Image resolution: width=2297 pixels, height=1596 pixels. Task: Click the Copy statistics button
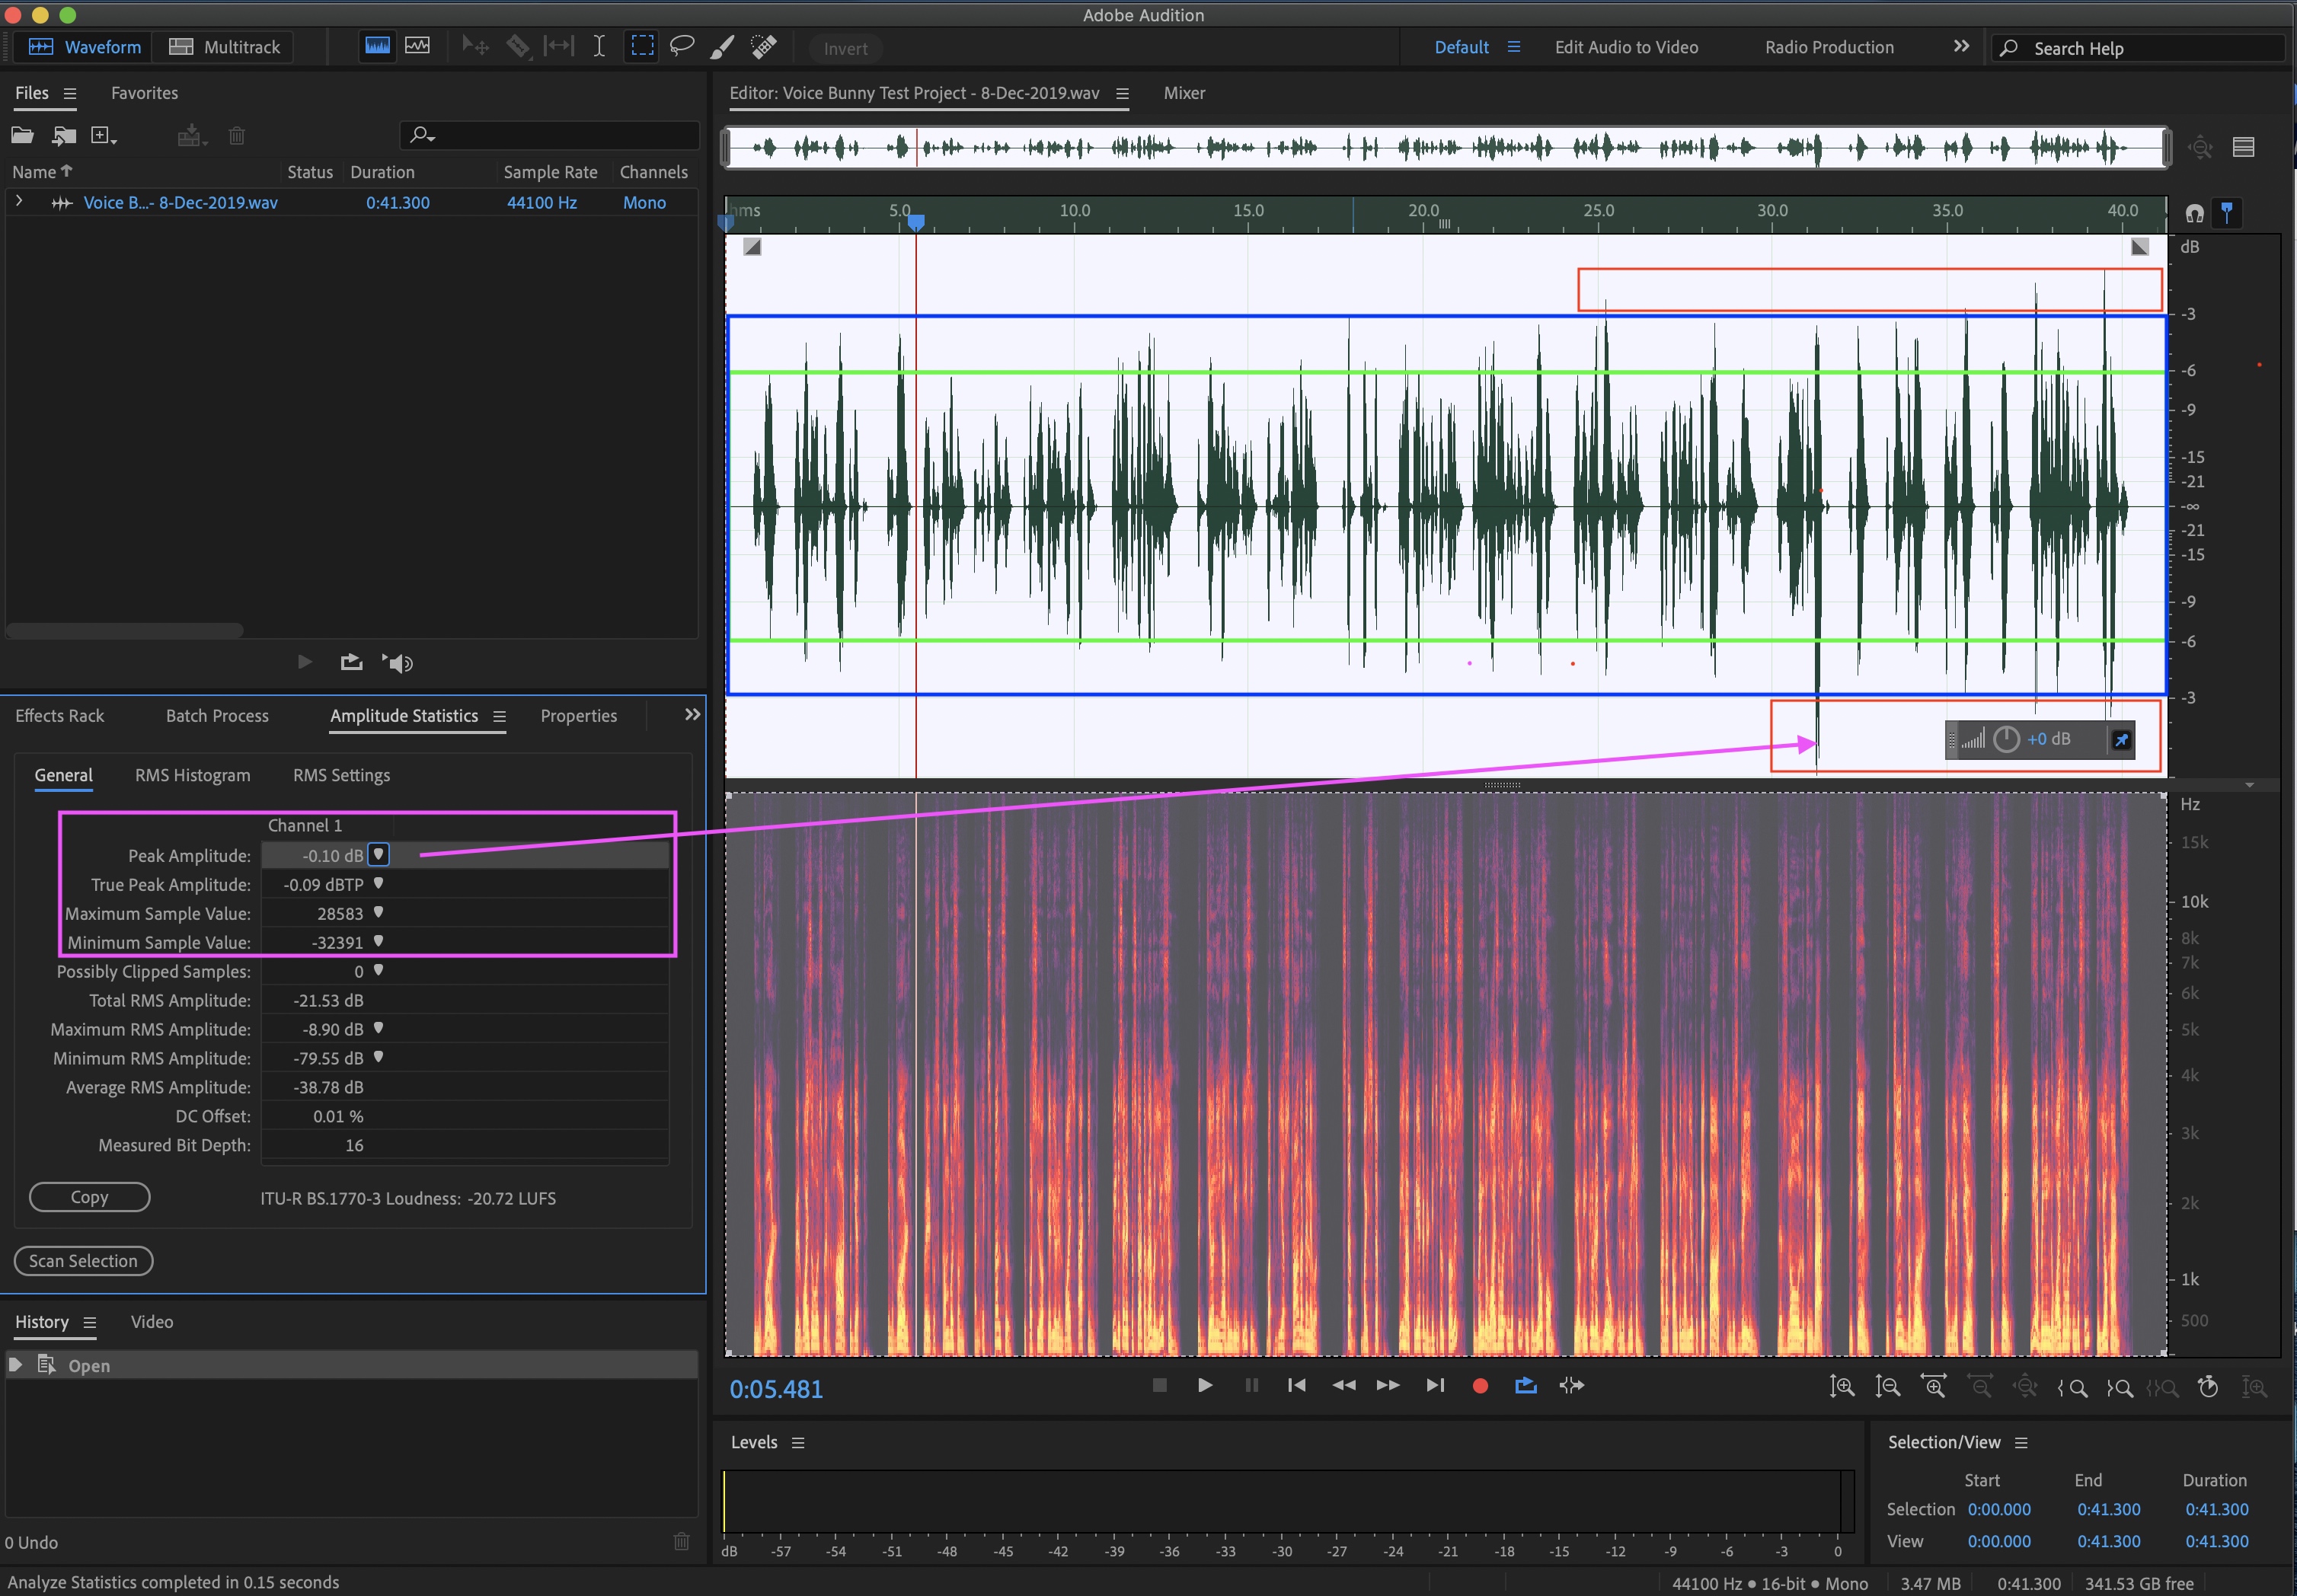pyautogui.click(x=89, y=1197)
